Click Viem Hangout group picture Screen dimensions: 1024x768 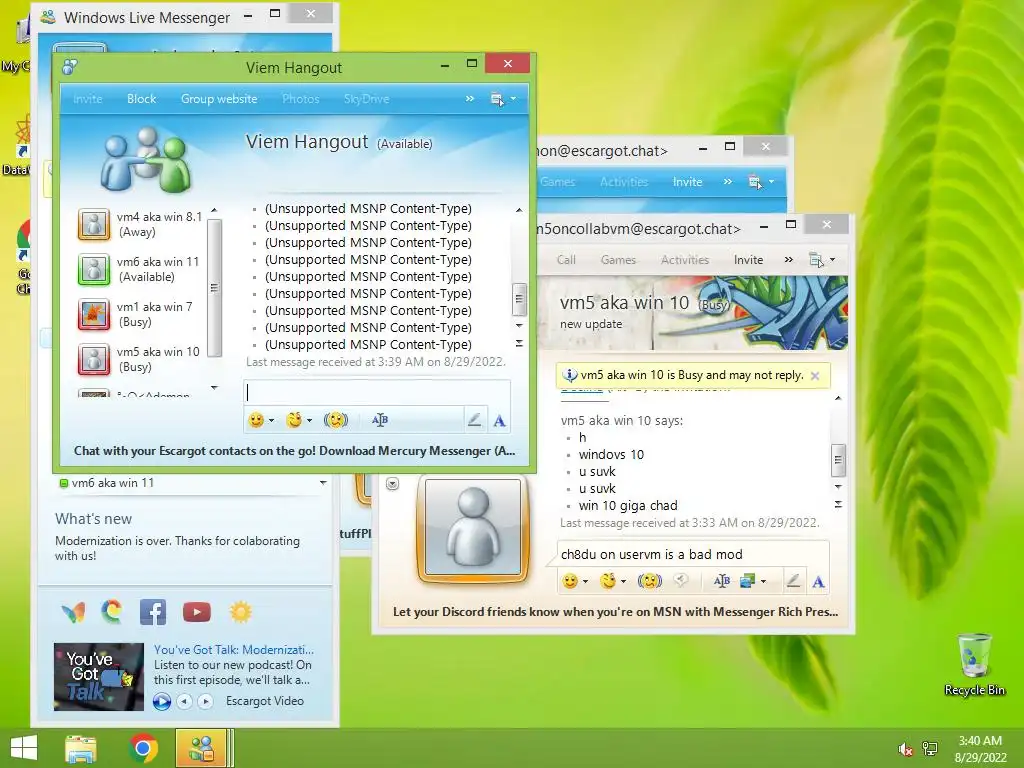tap(146, 160)
